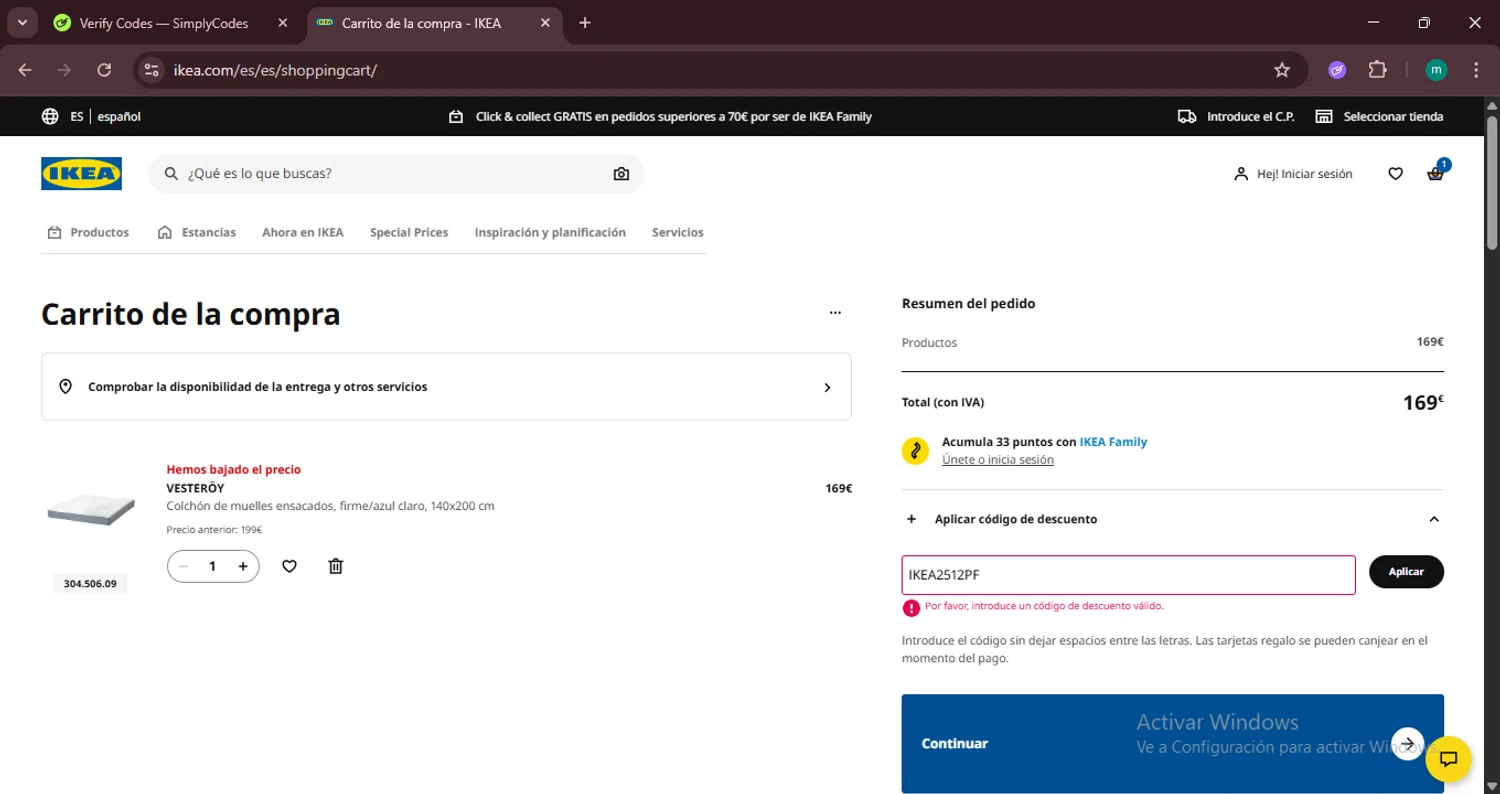Open Chrome three-dot menu
Screen dimensions: 1500x794
tap(1476, 70)
